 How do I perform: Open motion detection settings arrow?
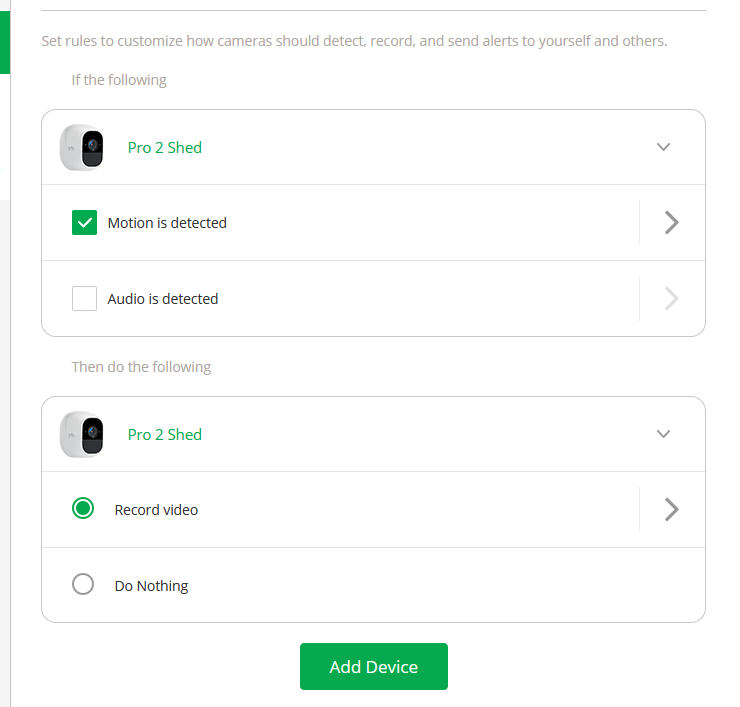pyautogui.click(x=672, y=223)
